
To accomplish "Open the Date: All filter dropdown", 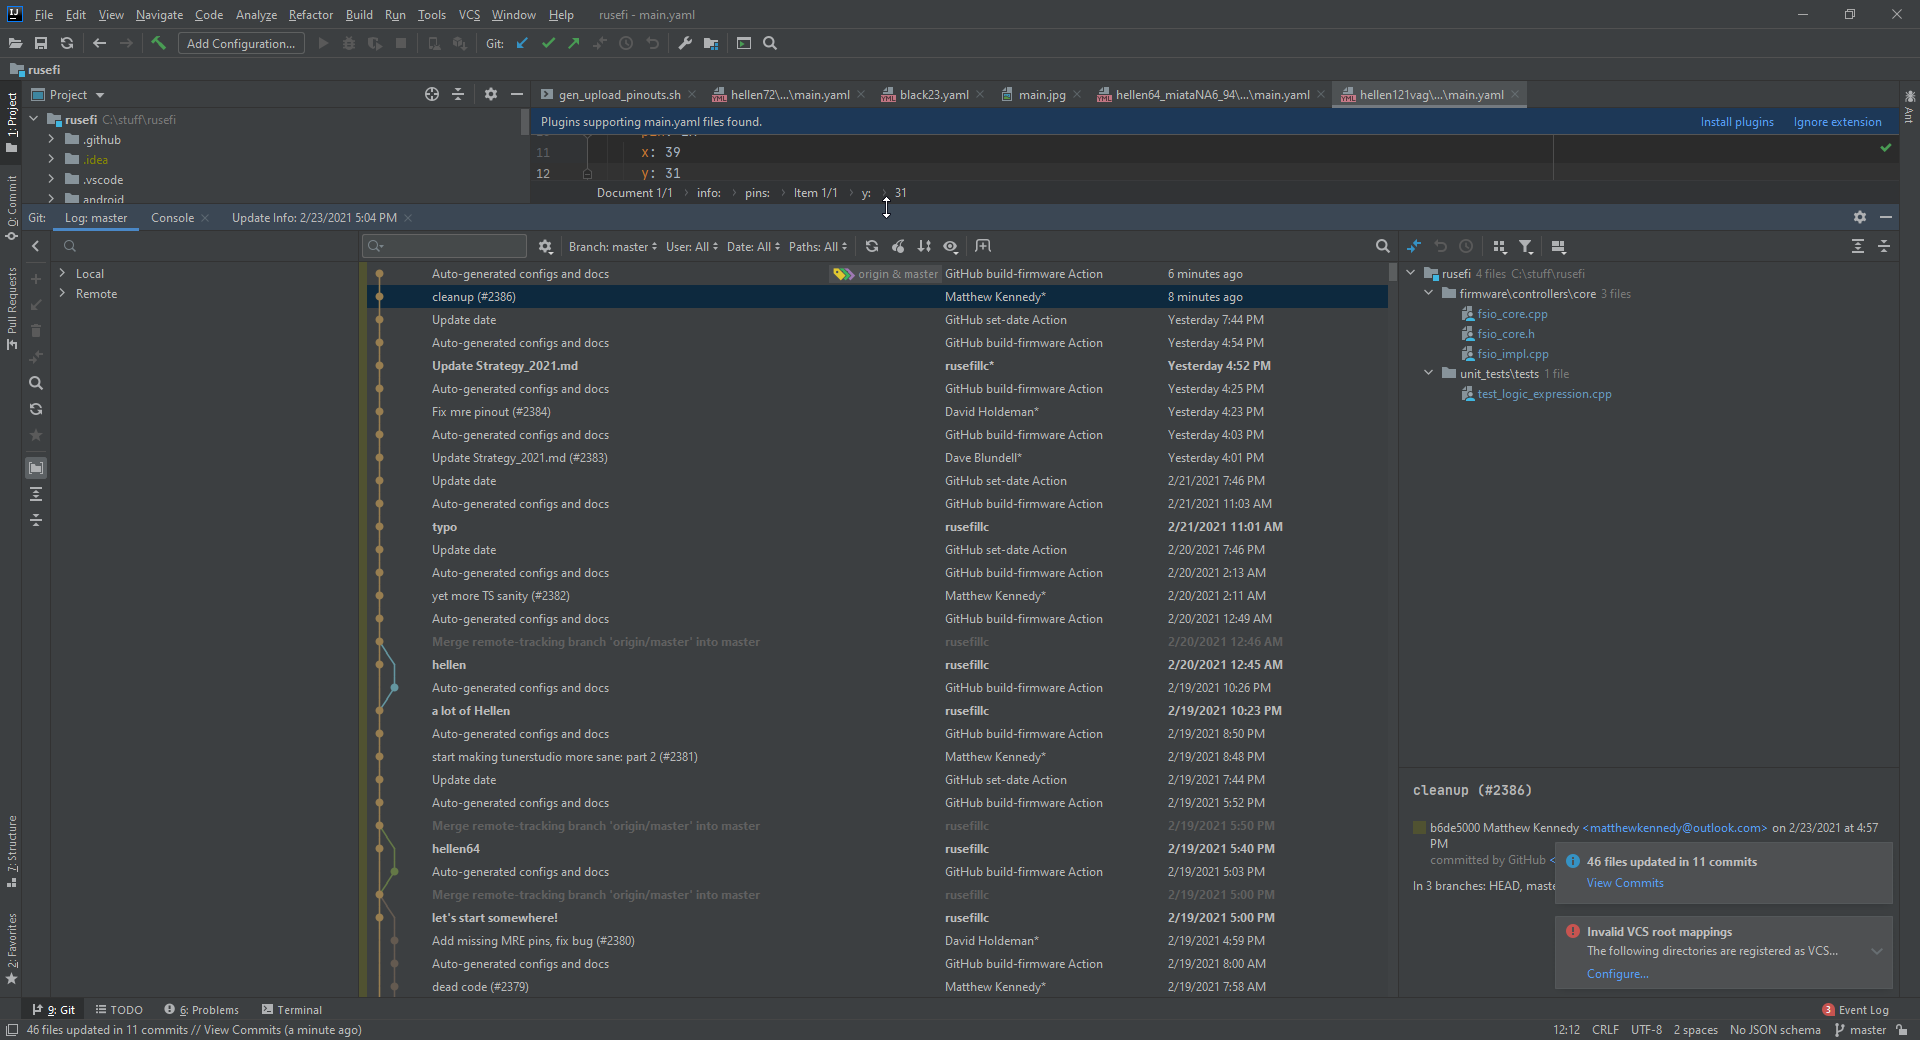I will [x=753, y=246].
